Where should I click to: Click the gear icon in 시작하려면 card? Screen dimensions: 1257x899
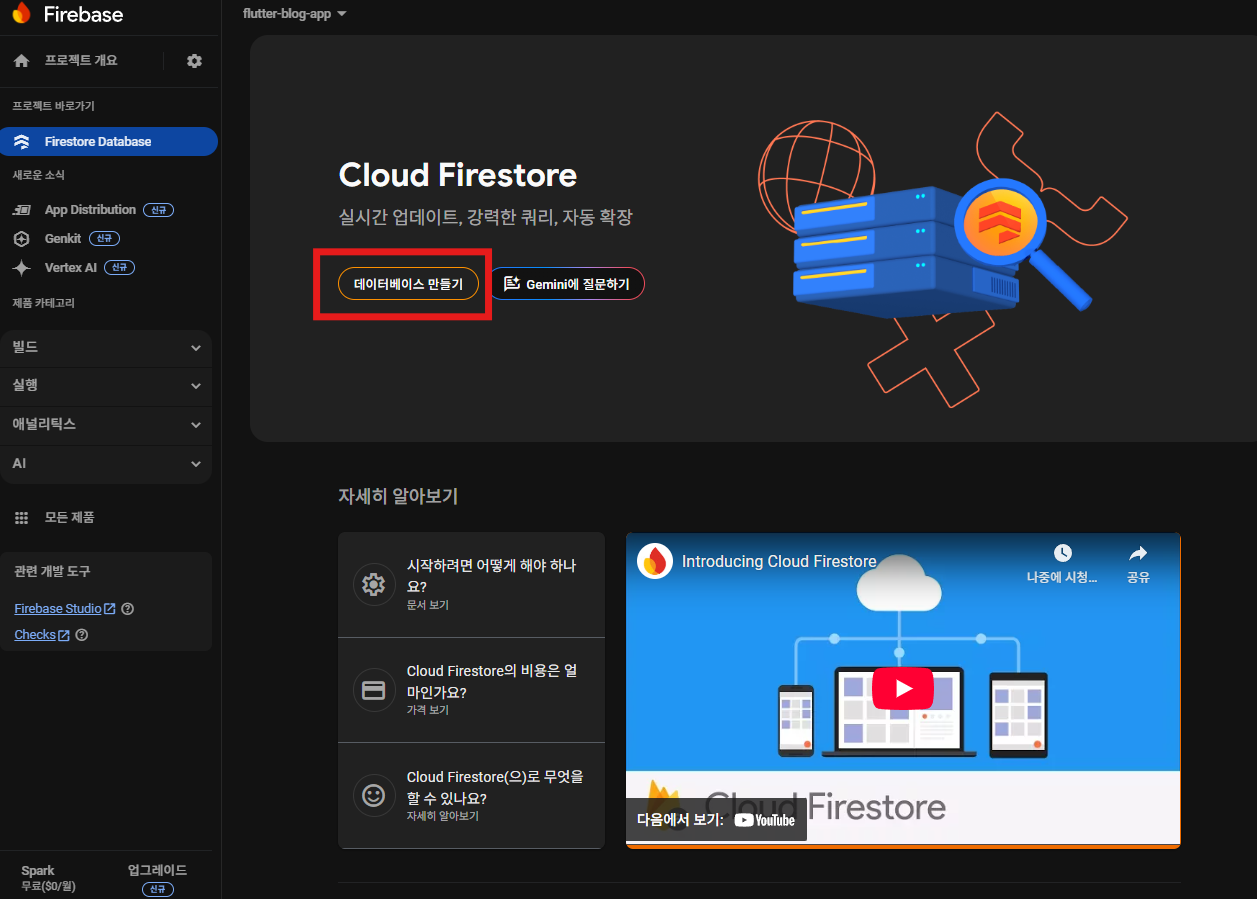374,584
